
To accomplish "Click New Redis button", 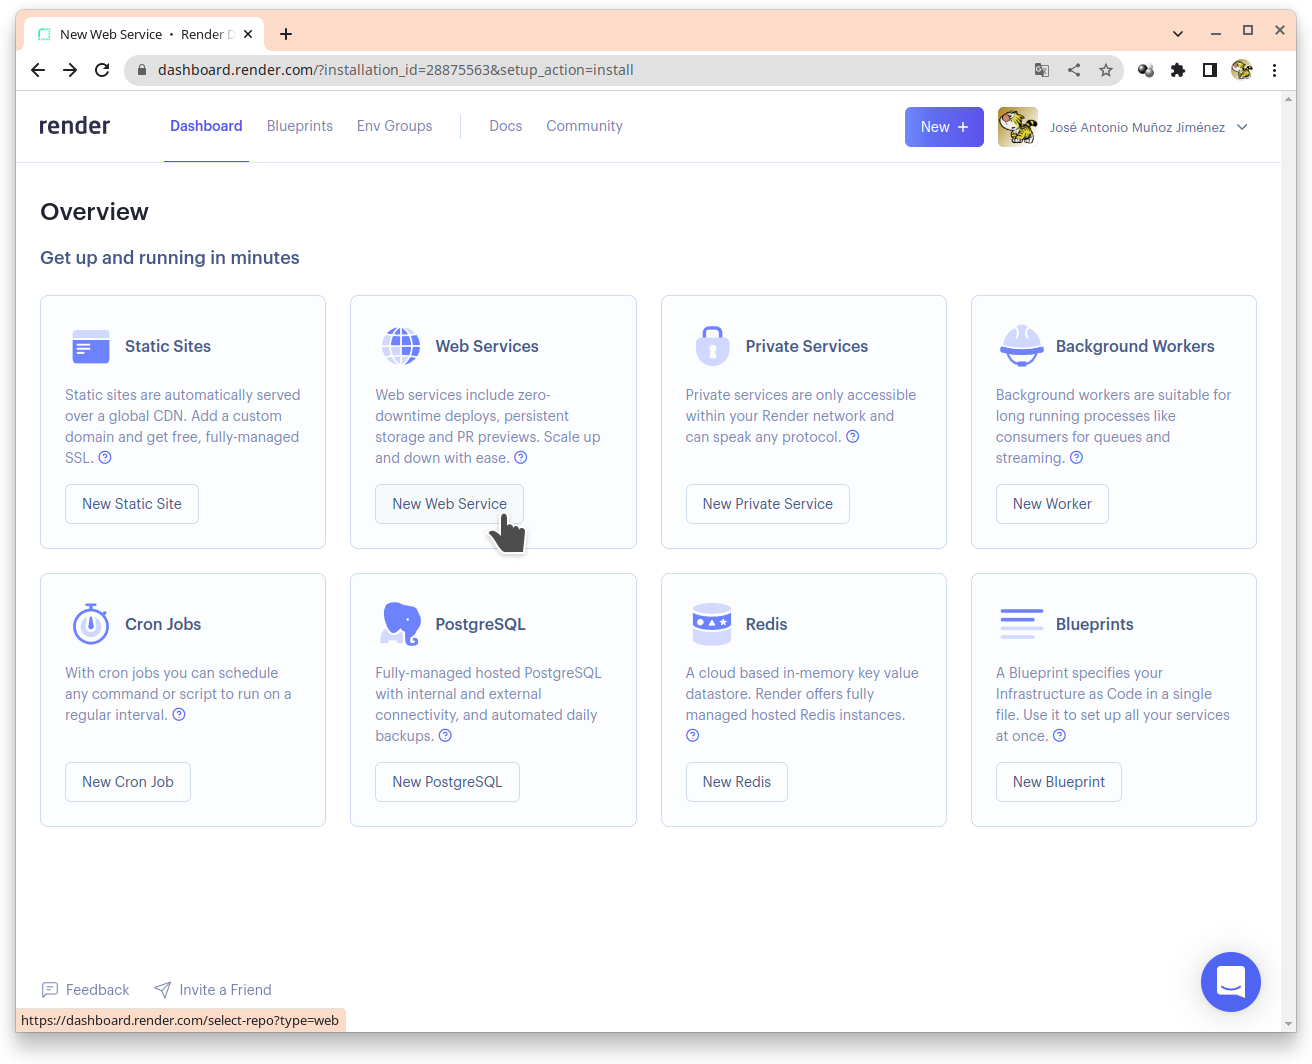I will (x=737, y=782).
